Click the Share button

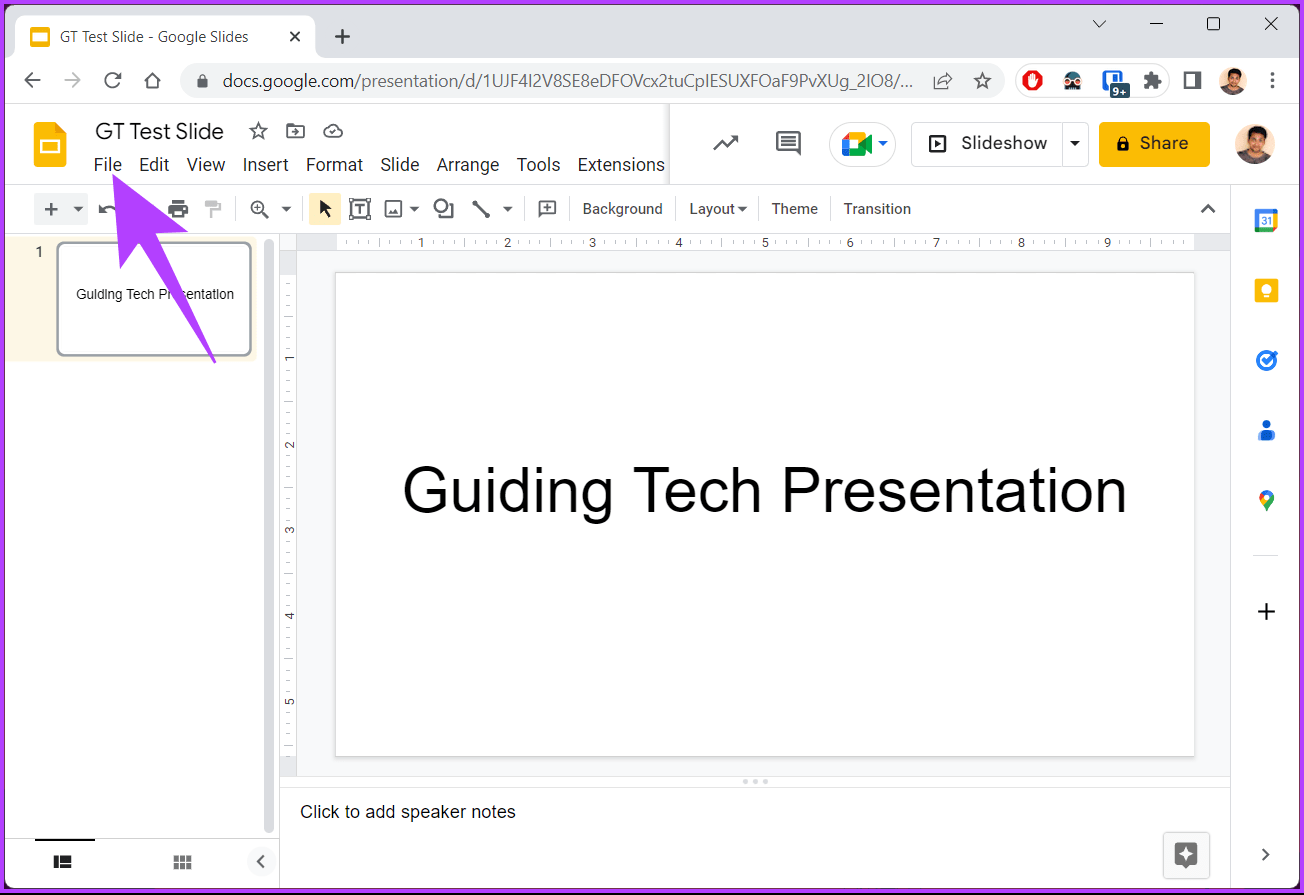coord(1153,143)
